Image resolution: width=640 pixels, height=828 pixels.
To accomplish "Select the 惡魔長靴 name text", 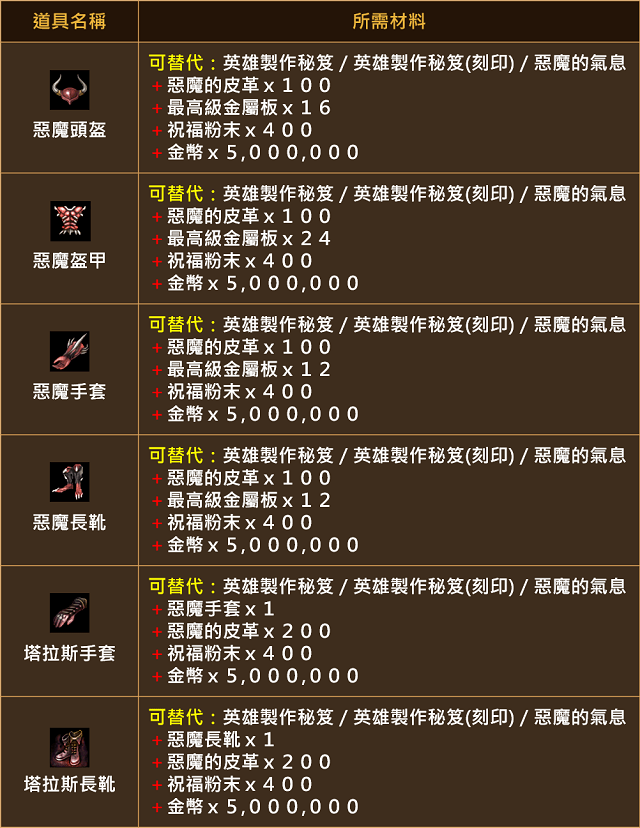I will tap(70, 522).
